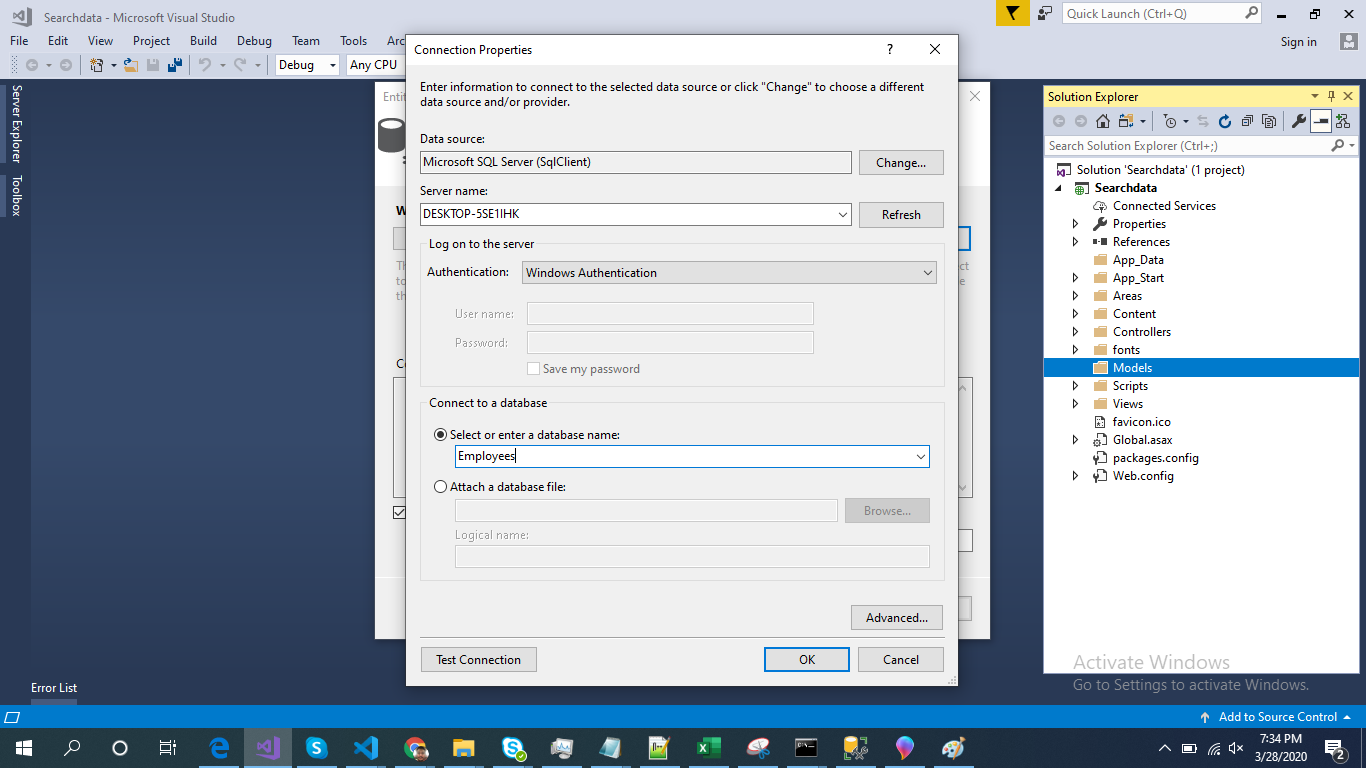This screenshot has width=1366, height=768.
Task: Select the 'Select or enter a database name' option
Action: (441, 435)
